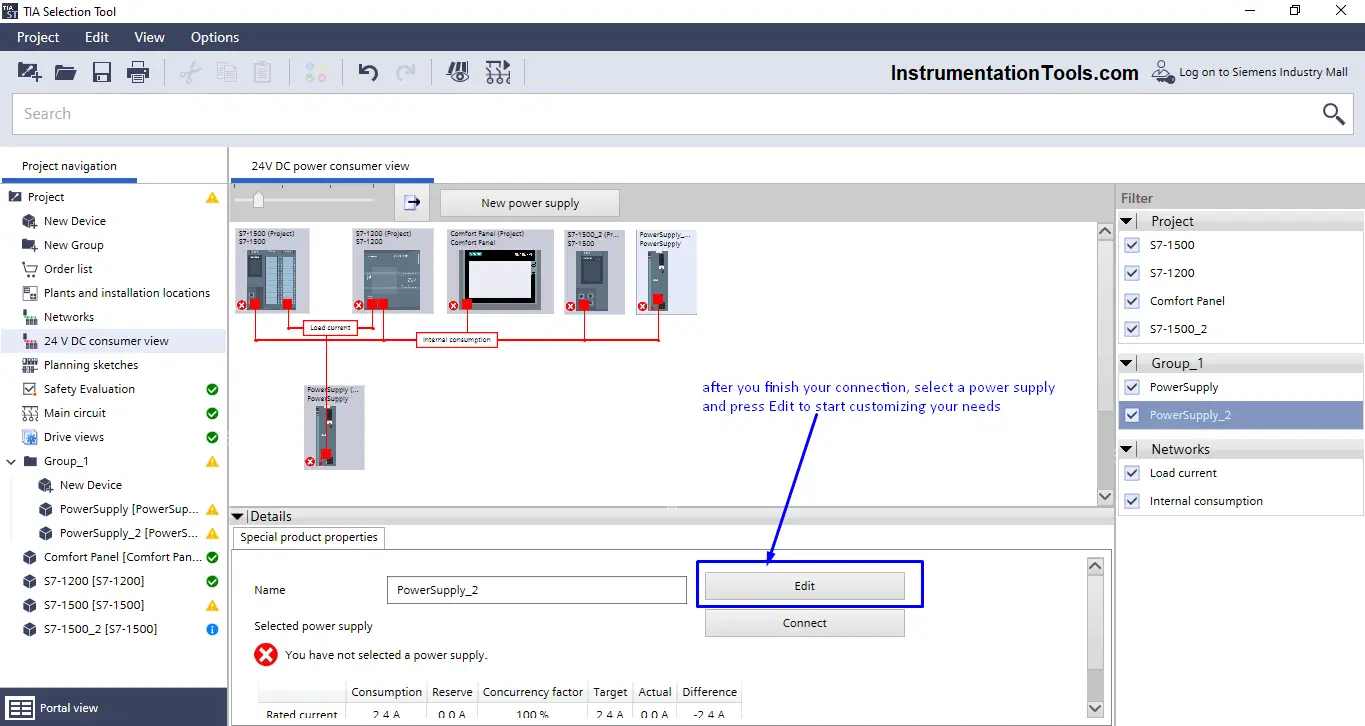This screenshot has width=1365, height=726.
Task: Open the binoculars view toolbar icon
Action: [458, 72]
